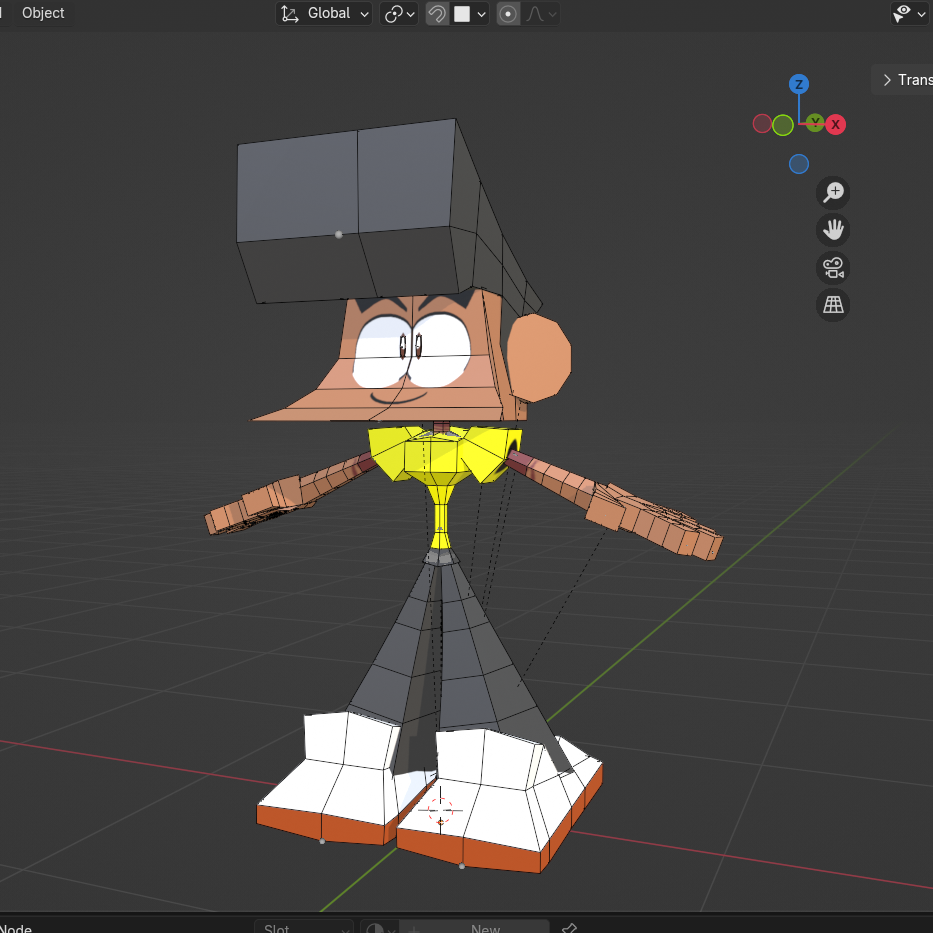Click the red X axis gizmo ball

(x=835, y=124)
